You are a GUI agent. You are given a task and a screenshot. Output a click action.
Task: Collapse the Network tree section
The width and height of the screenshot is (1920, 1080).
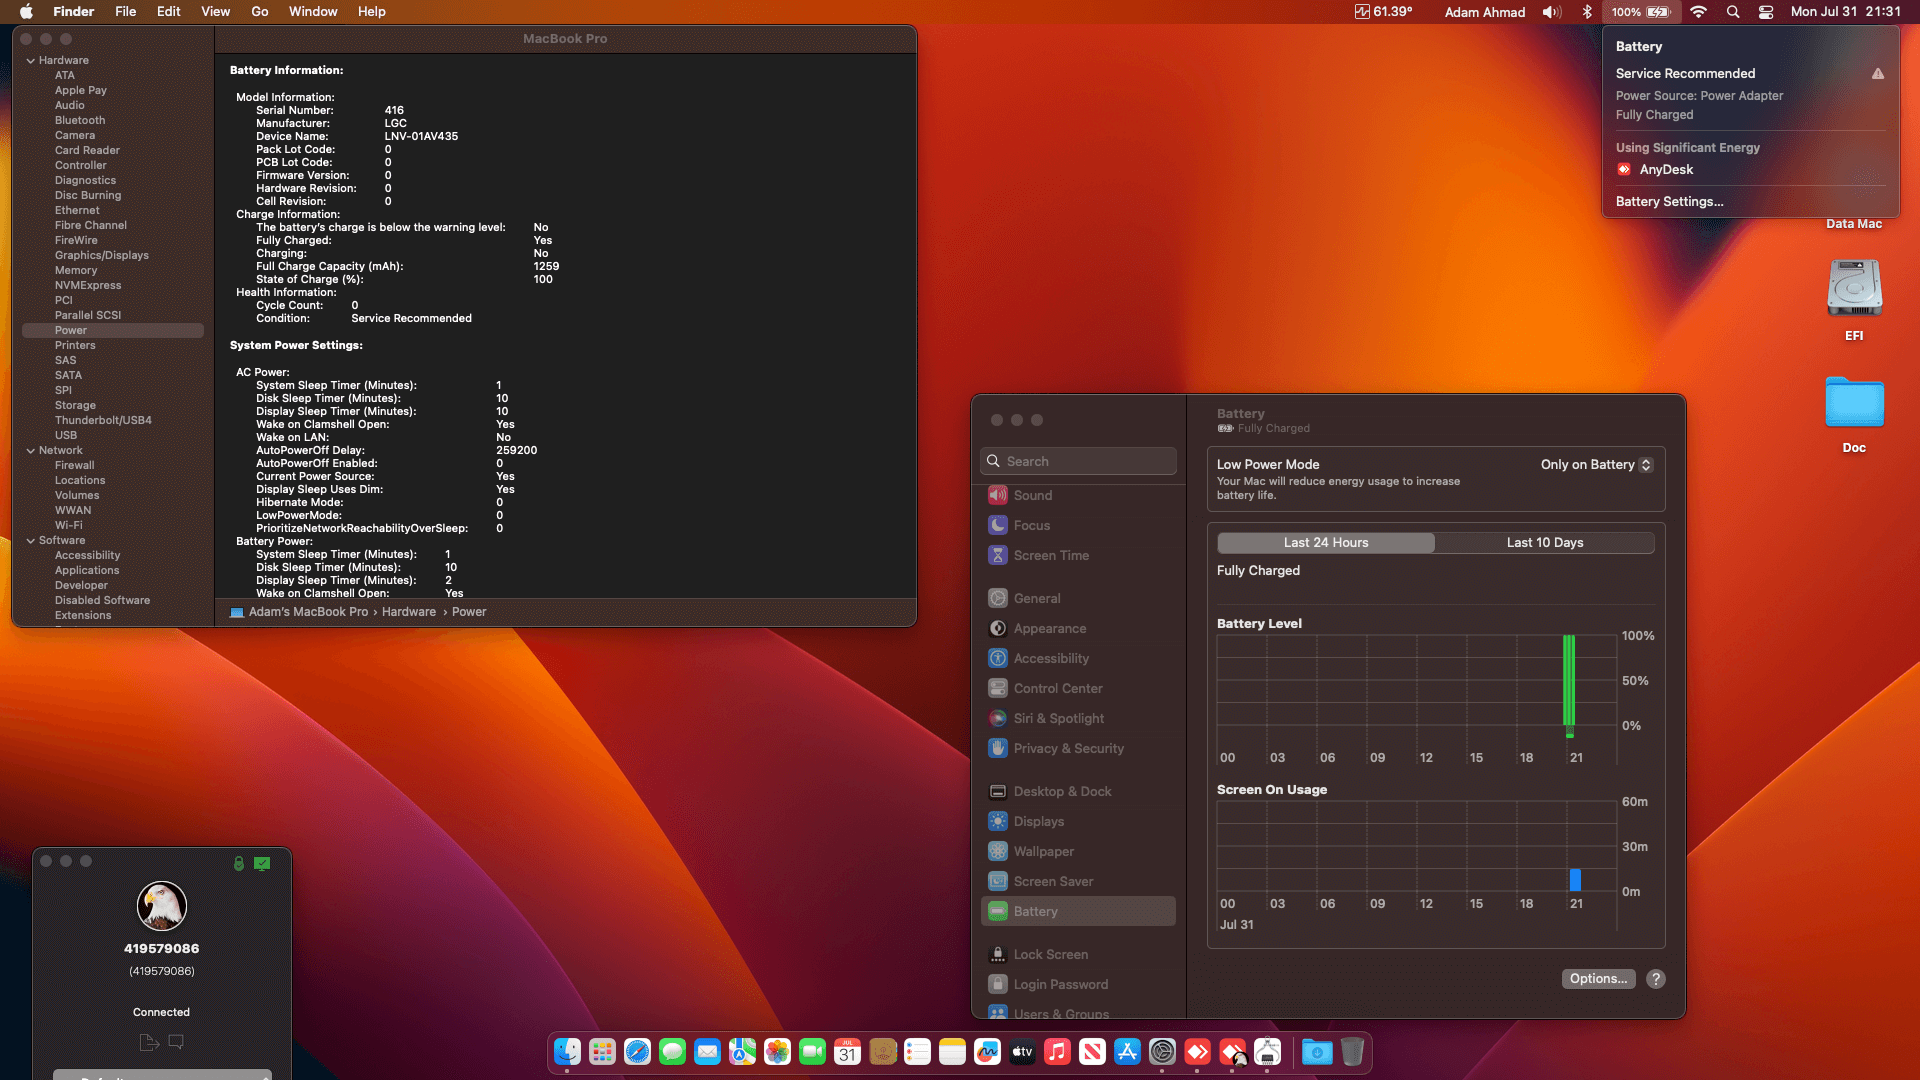(x=31, y=450)
